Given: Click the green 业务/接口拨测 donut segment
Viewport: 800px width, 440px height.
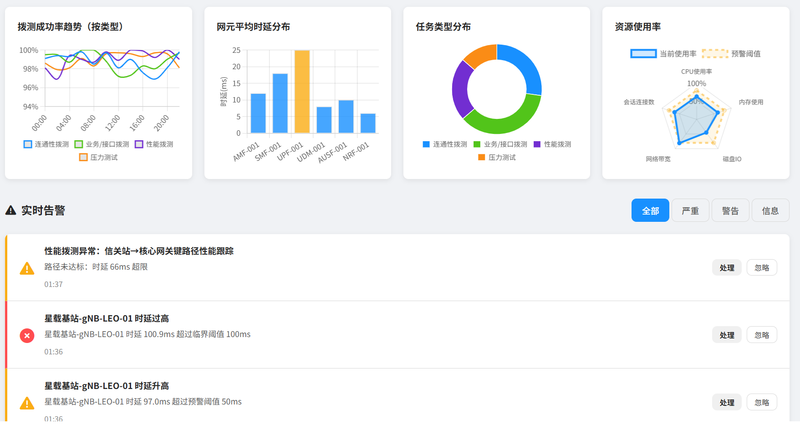Looking at the screenshot, I should [501, 116].
